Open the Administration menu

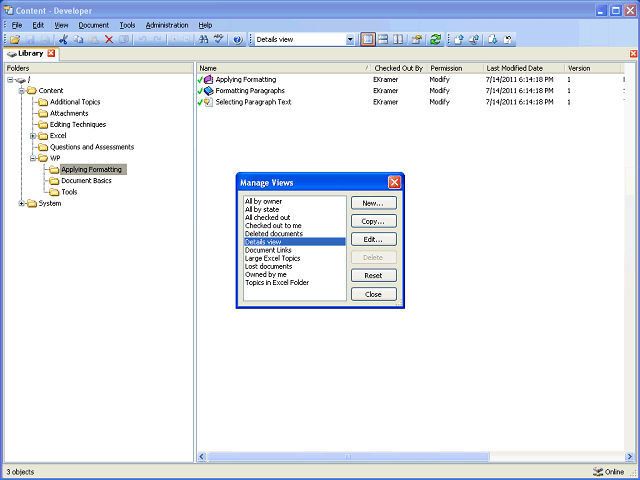[x=167, y=25]
